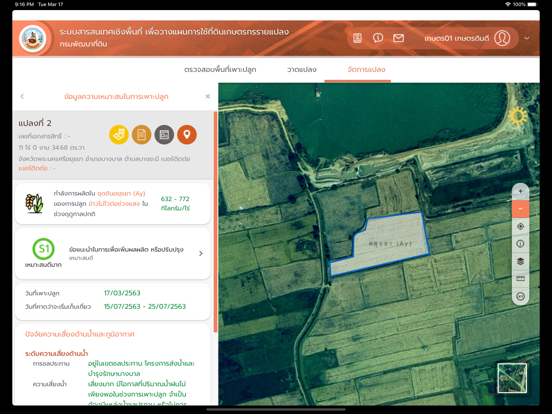Select the measure ruler map tool
This screenshot has height=414, width=552.
point(520,278)
